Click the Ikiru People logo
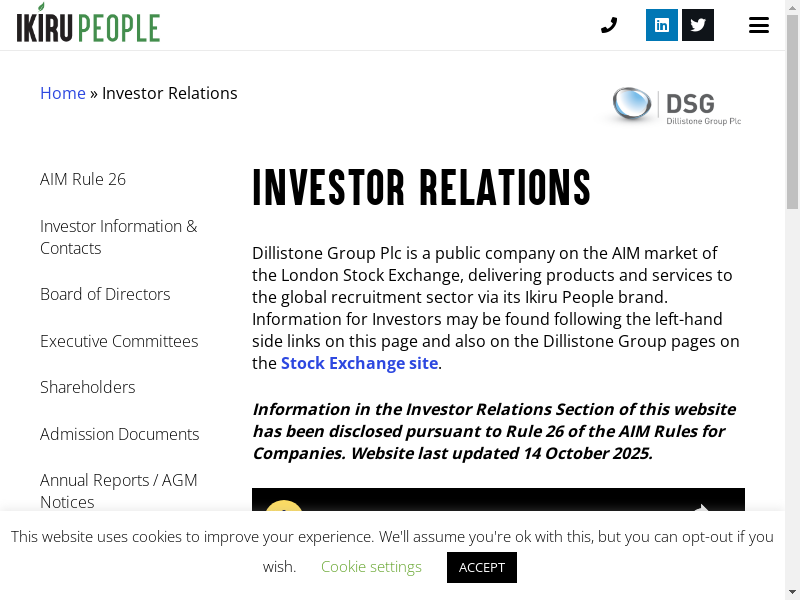The image size is (800, 600). pyautogui.click(x=88, y=24)
